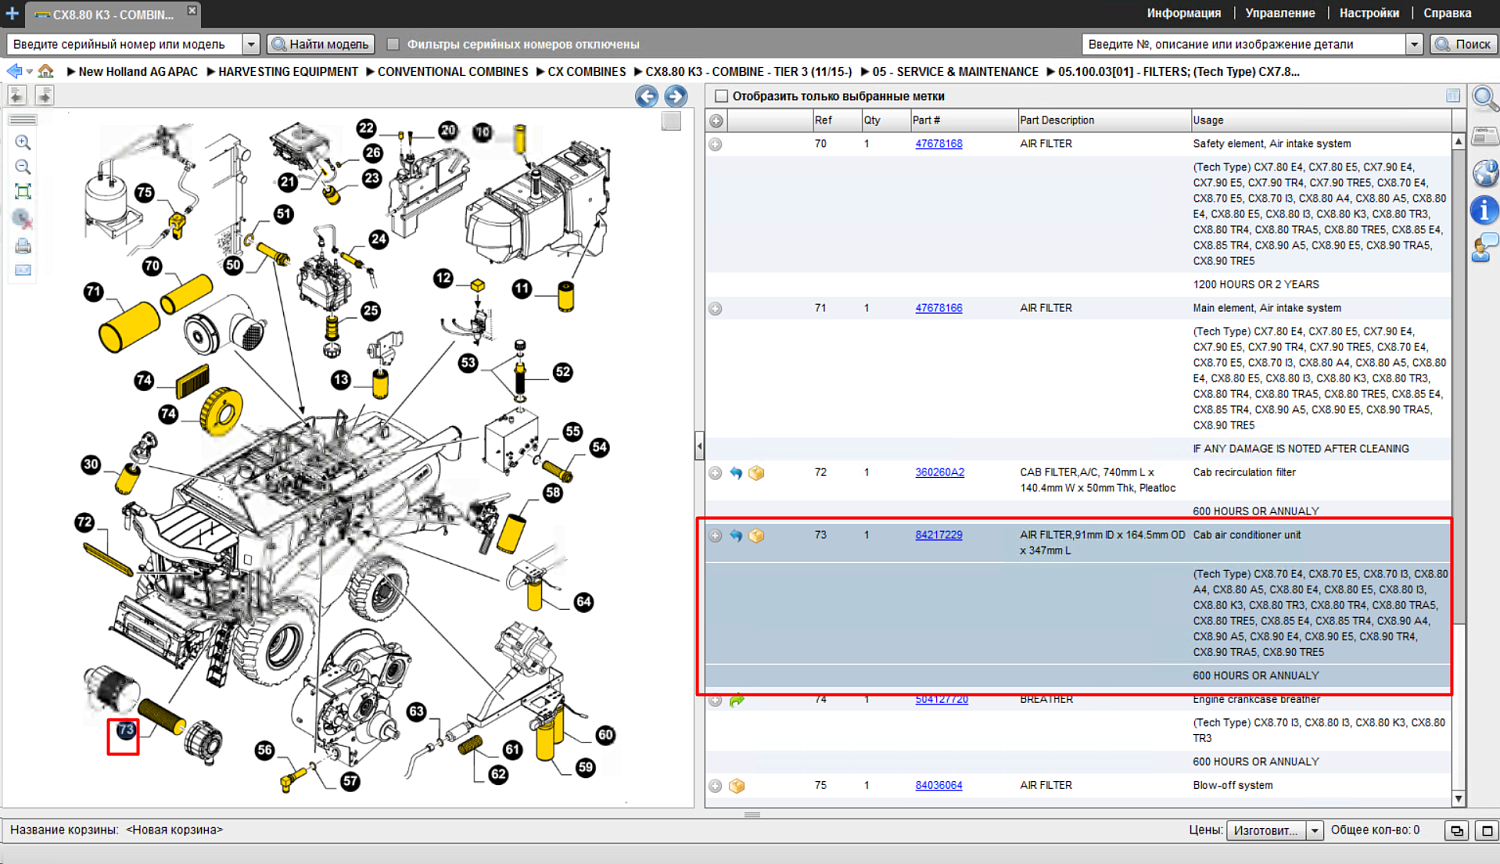The width and height of the screenshot is (1500, 864).
Task: Open the 'Управление' menu
Action: pos(1280,13)
